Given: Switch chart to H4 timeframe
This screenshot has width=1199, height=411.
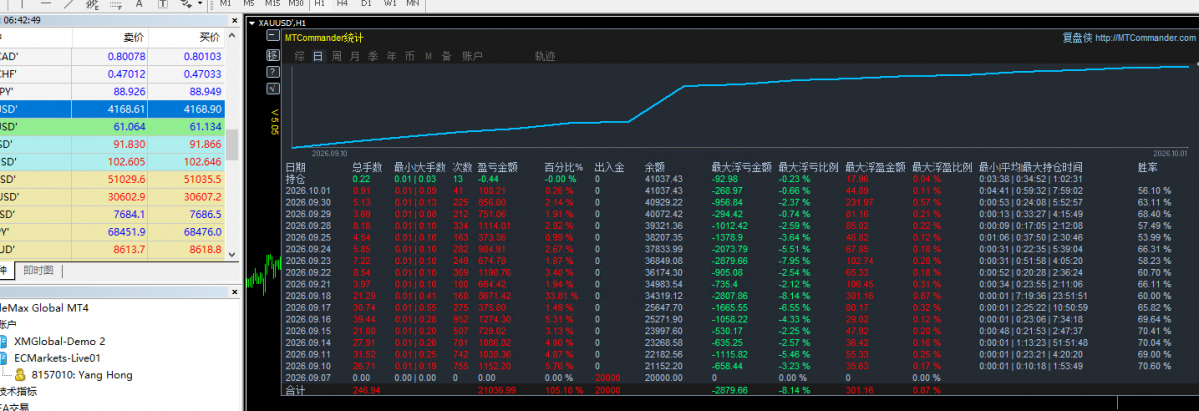Looking at the screenshot, I should tap(343, 4).
